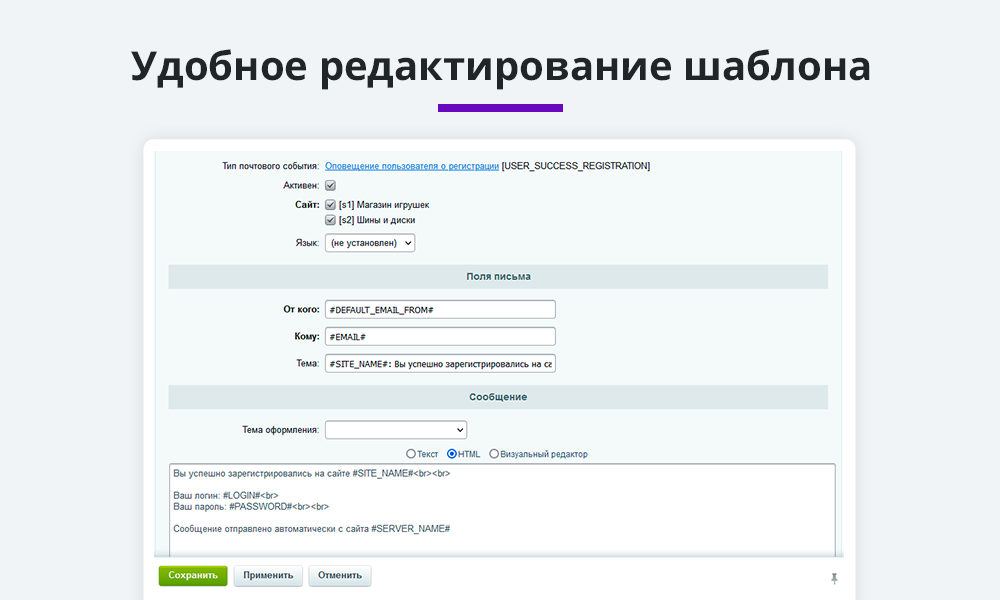Select the Тема subject input

440,364
